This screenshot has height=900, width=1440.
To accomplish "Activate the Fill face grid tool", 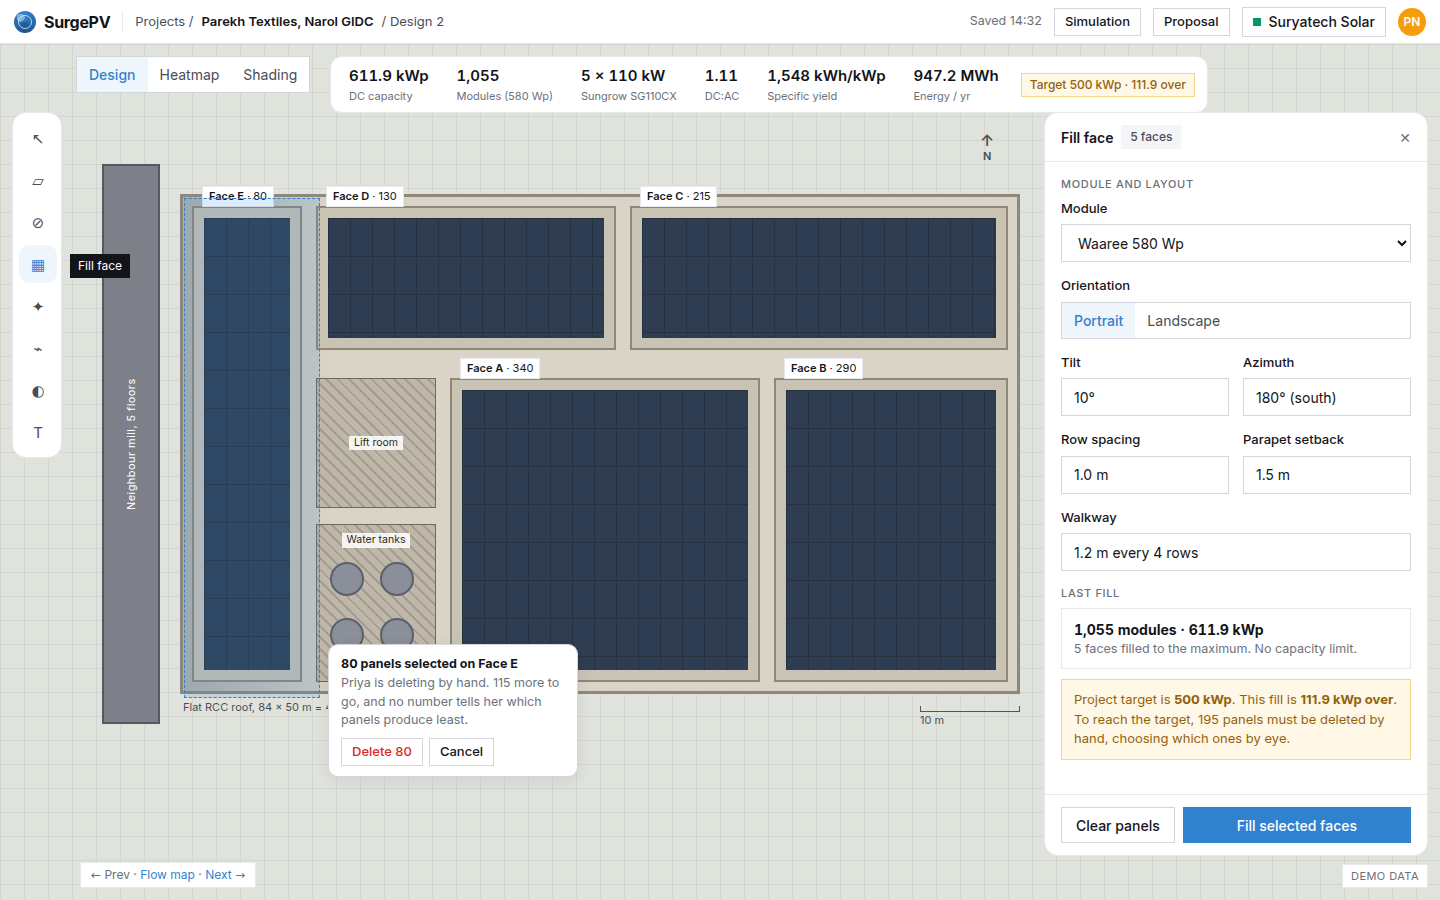I will tap(38, 265).
